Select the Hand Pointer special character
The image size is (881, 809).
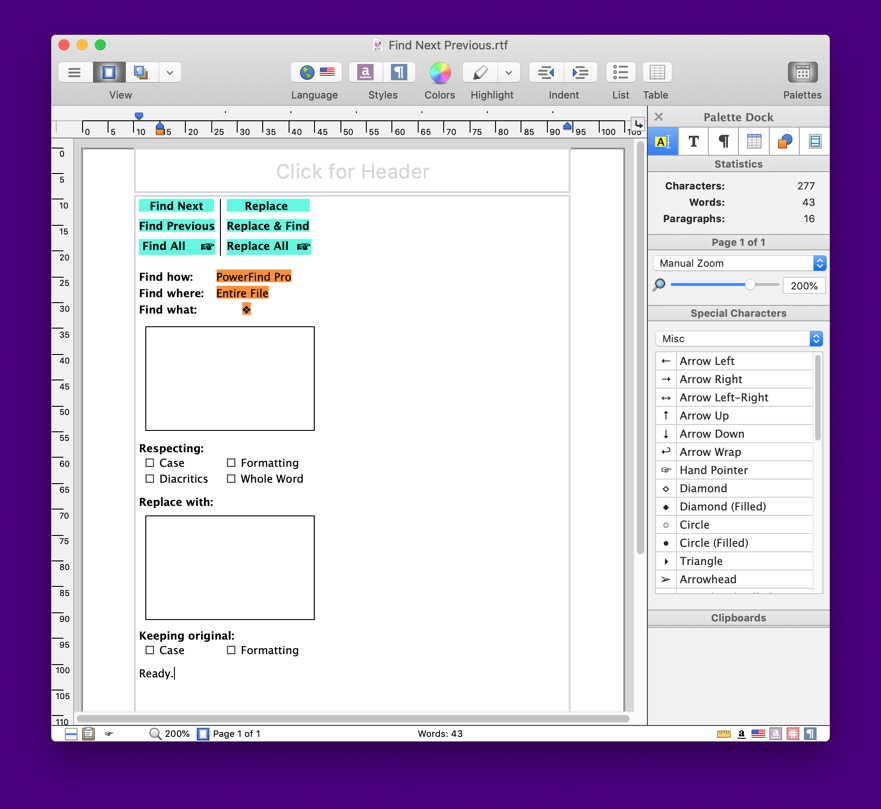pos(713,470)
